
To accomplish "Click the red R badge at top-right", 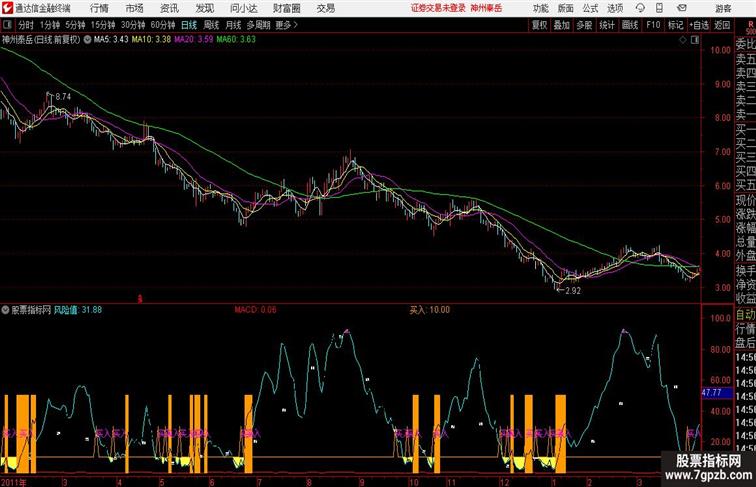I will (x=751, y=24).
